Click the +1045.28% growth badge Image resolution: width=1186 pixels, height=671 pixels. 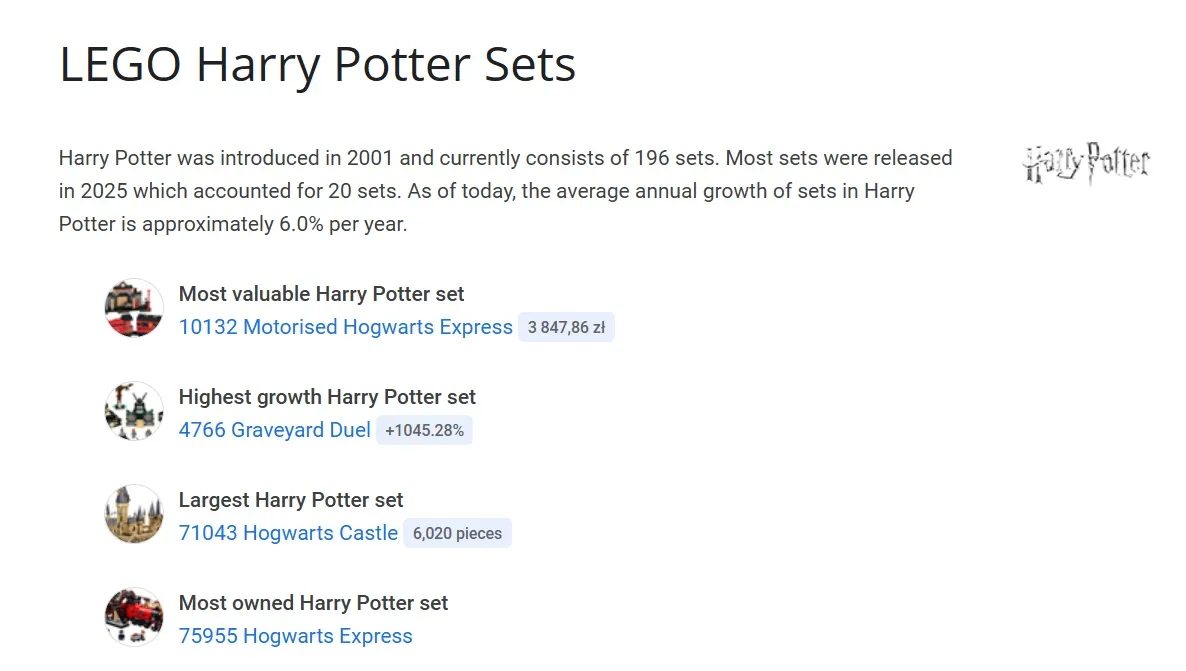tap(424, 430)
